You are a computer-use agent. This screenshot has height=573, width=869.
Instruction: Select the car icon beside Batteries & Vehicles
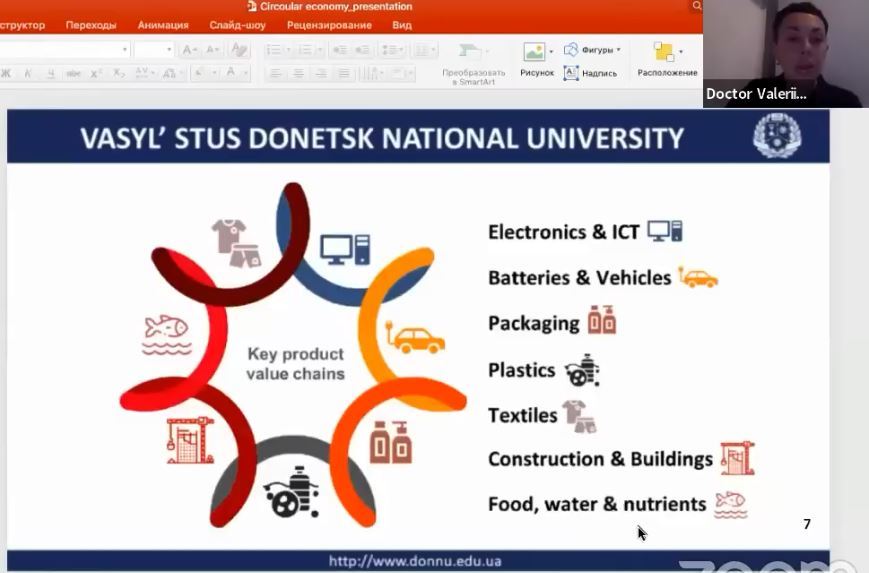coord(698,277)
